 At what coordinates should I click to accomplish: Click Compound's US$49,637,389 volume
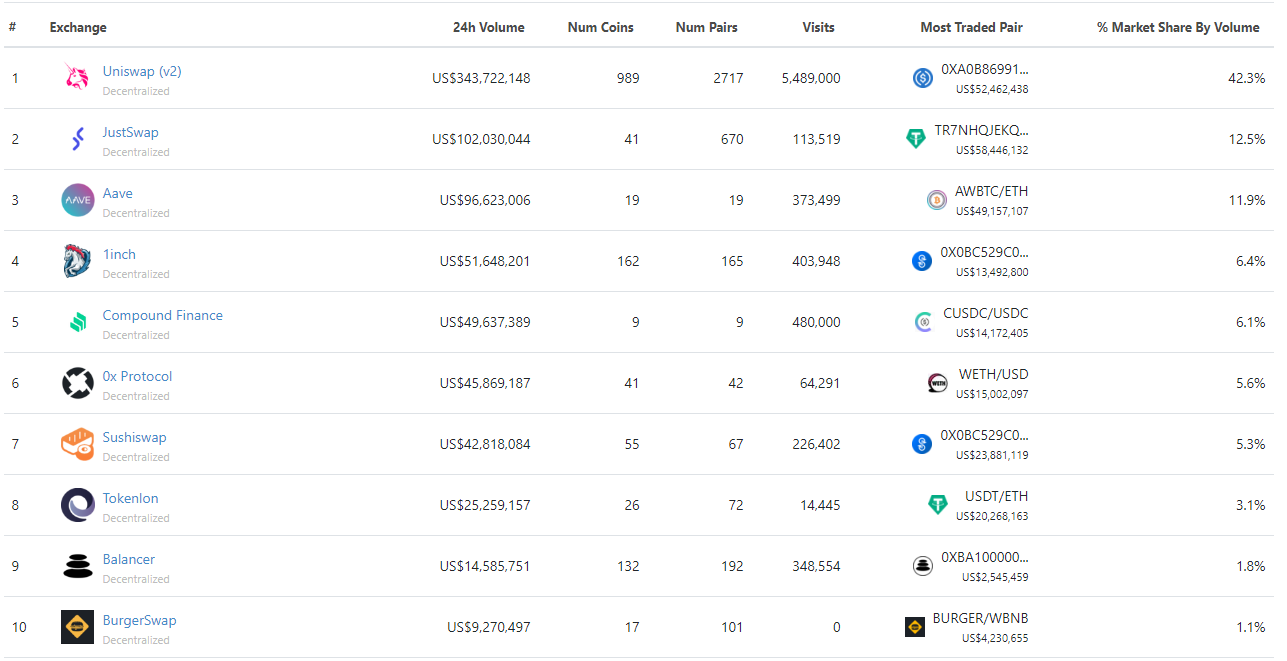pos(485,322)
